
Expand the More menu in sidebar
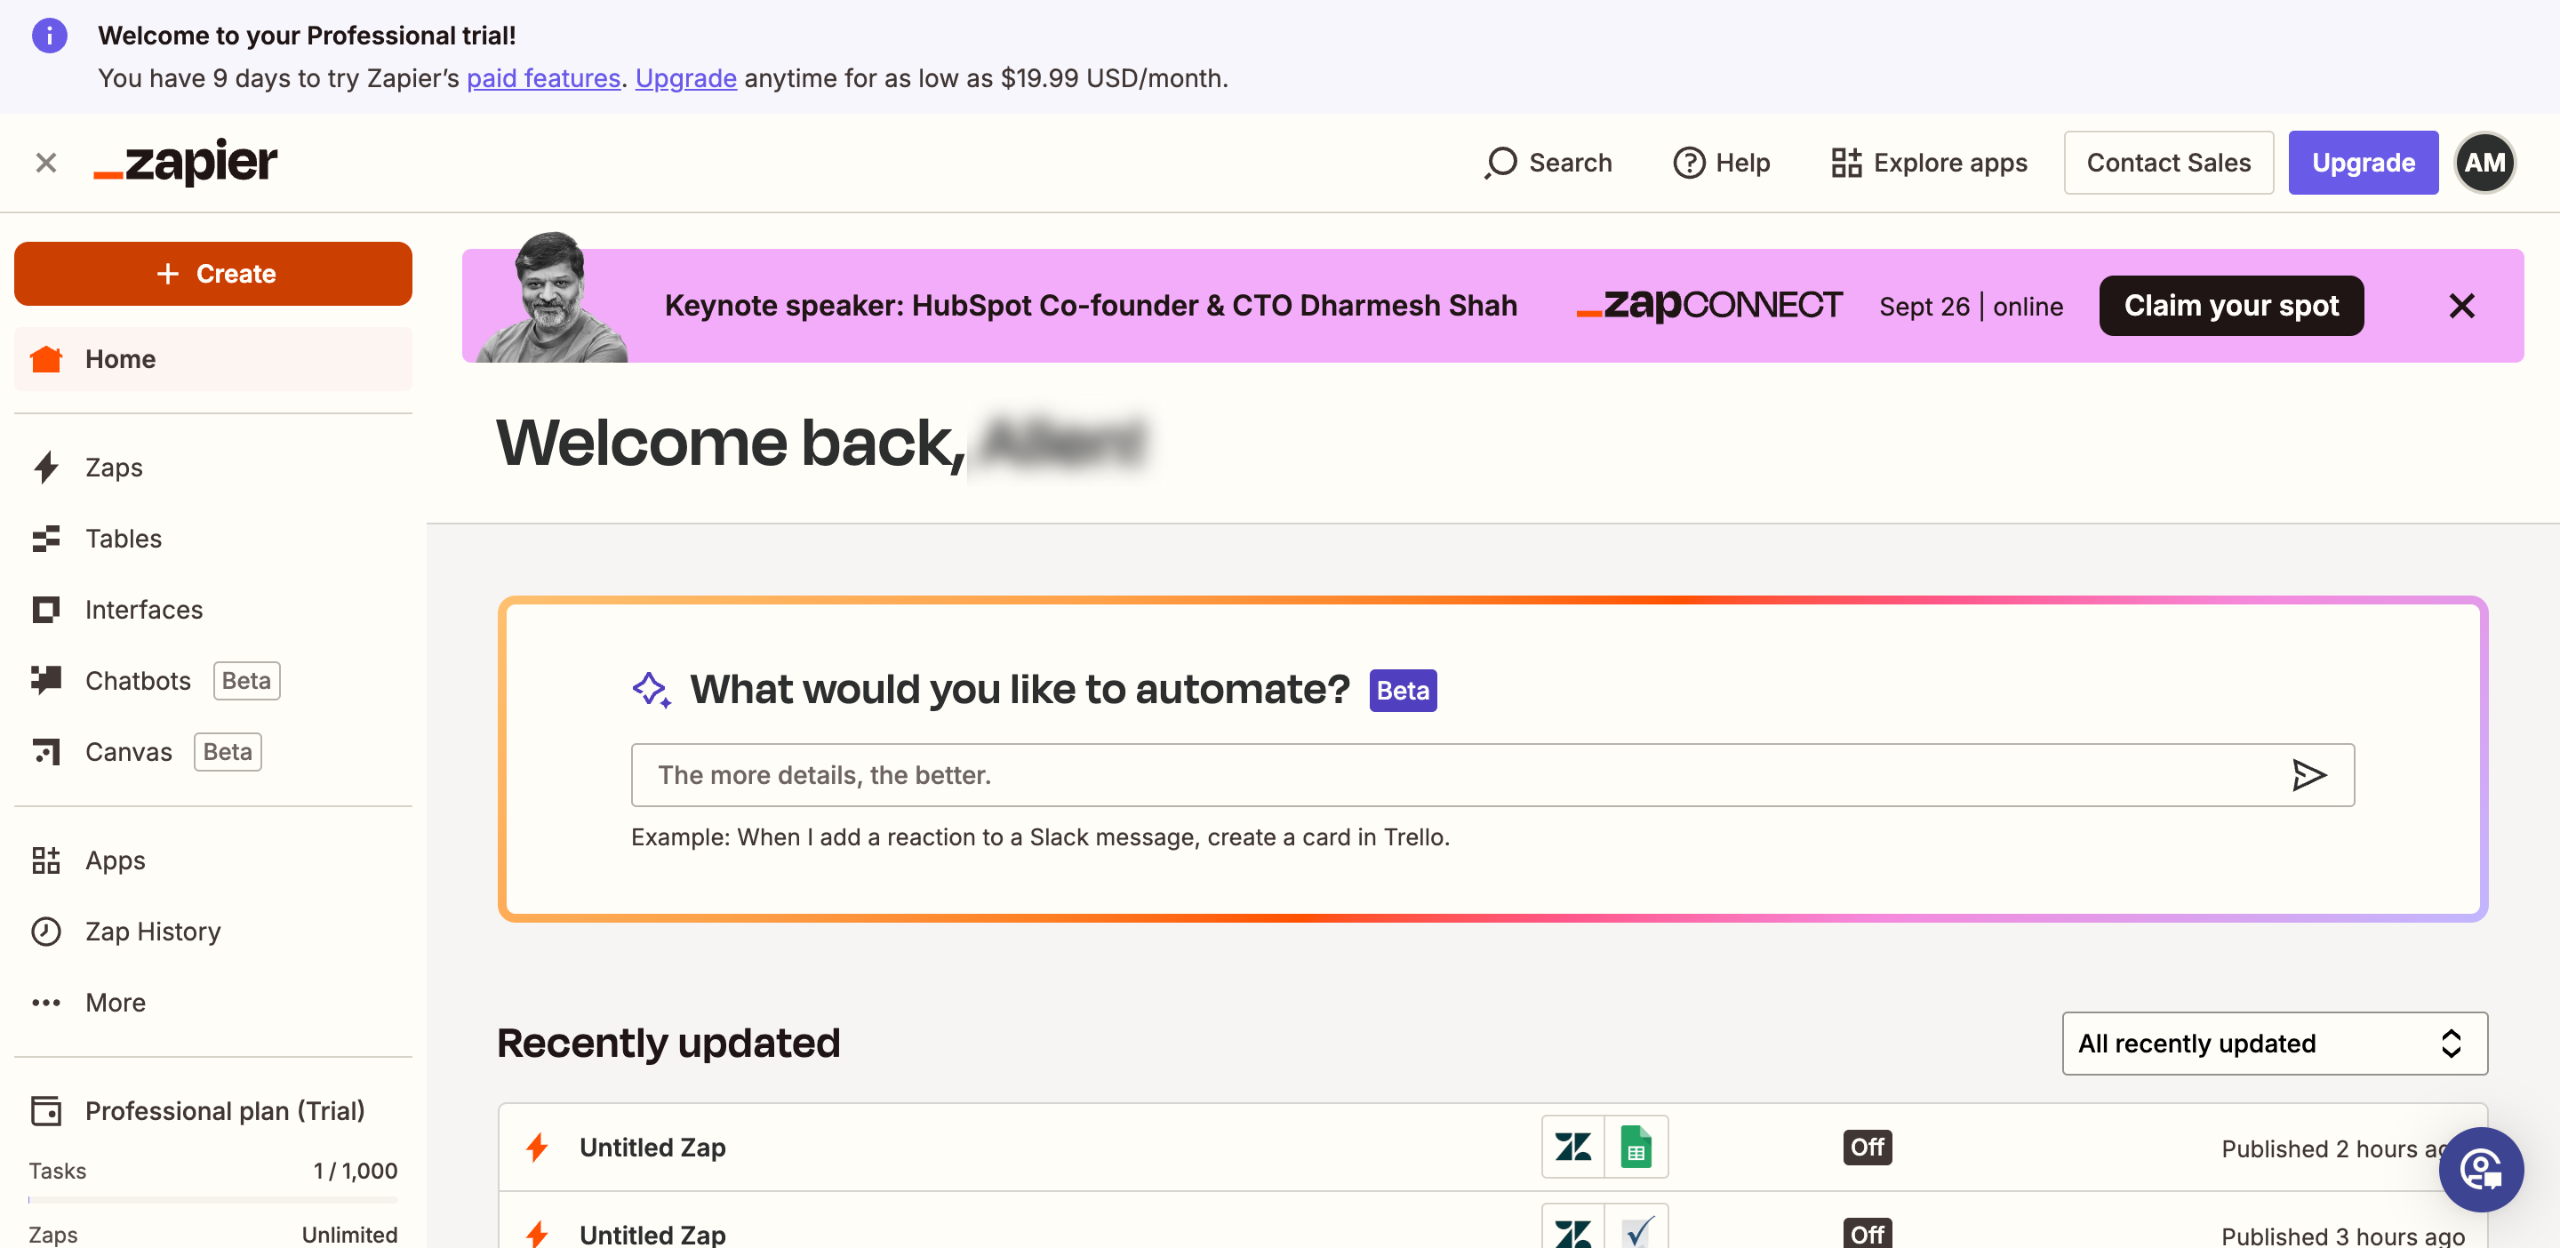[115, 1002]
